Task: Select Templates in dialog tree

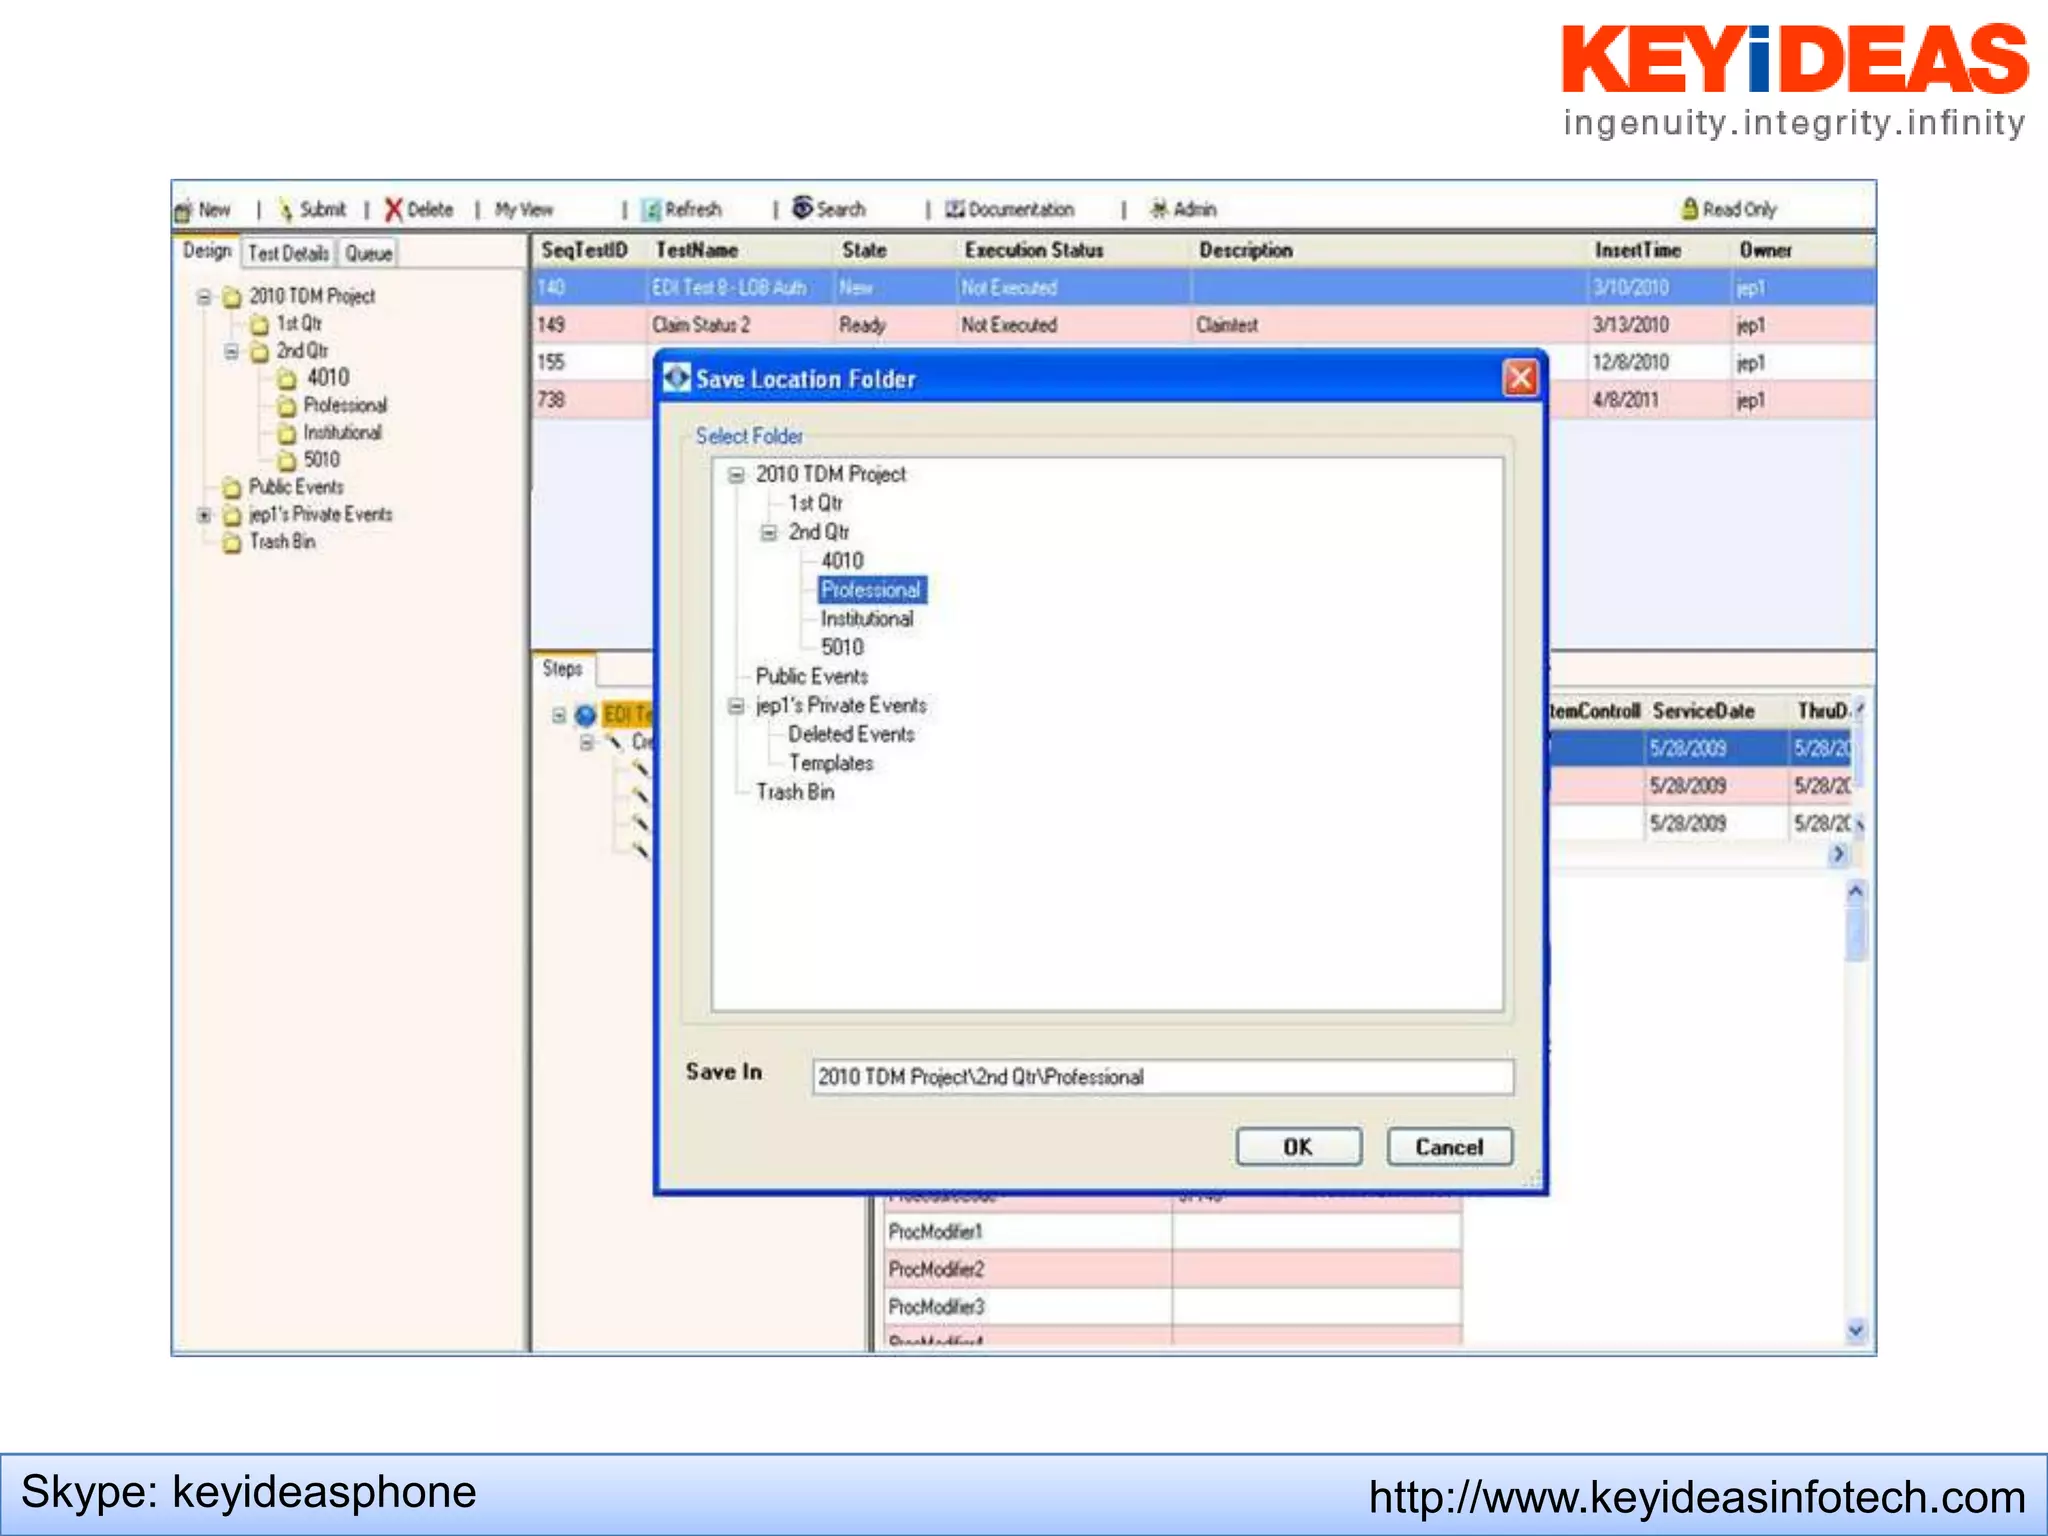Action: 830,764
